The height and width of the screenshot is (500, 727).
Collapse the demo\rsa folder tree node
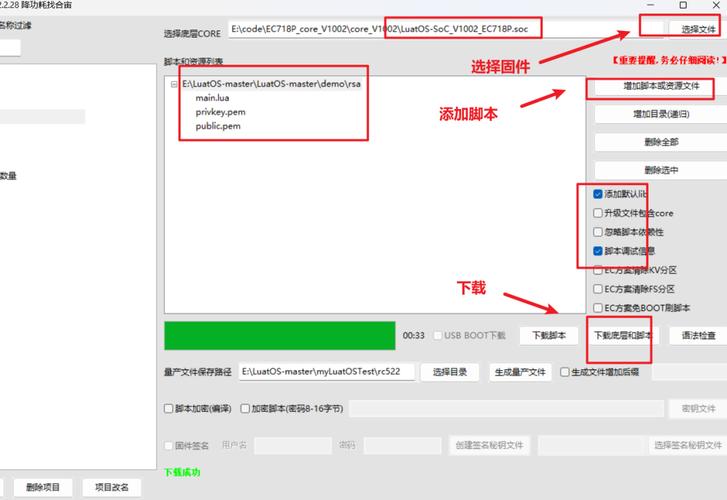pyautogui.click(x=174, y=84)
